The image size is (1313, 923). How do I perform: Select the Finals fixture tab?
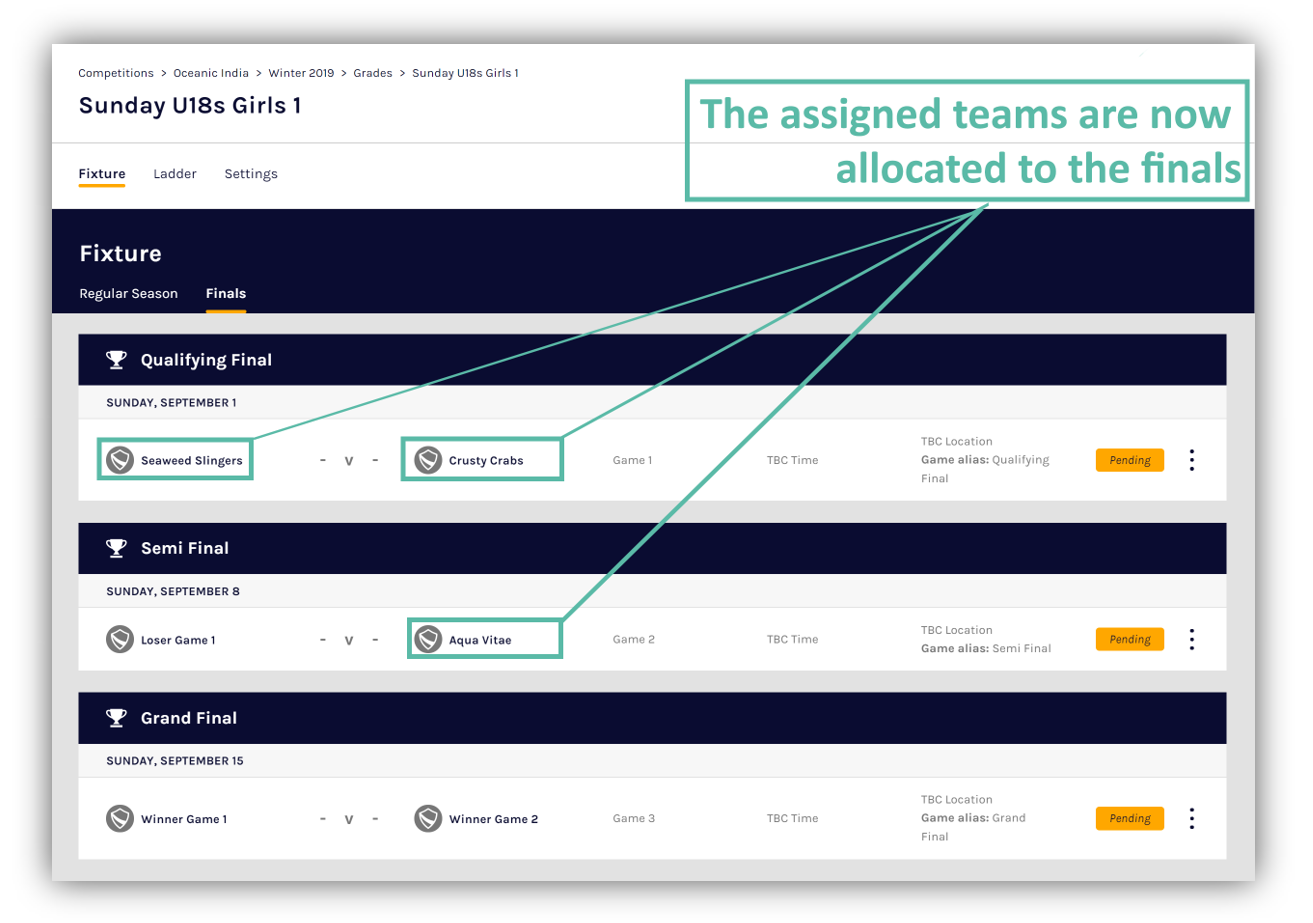tap(226, 294)
